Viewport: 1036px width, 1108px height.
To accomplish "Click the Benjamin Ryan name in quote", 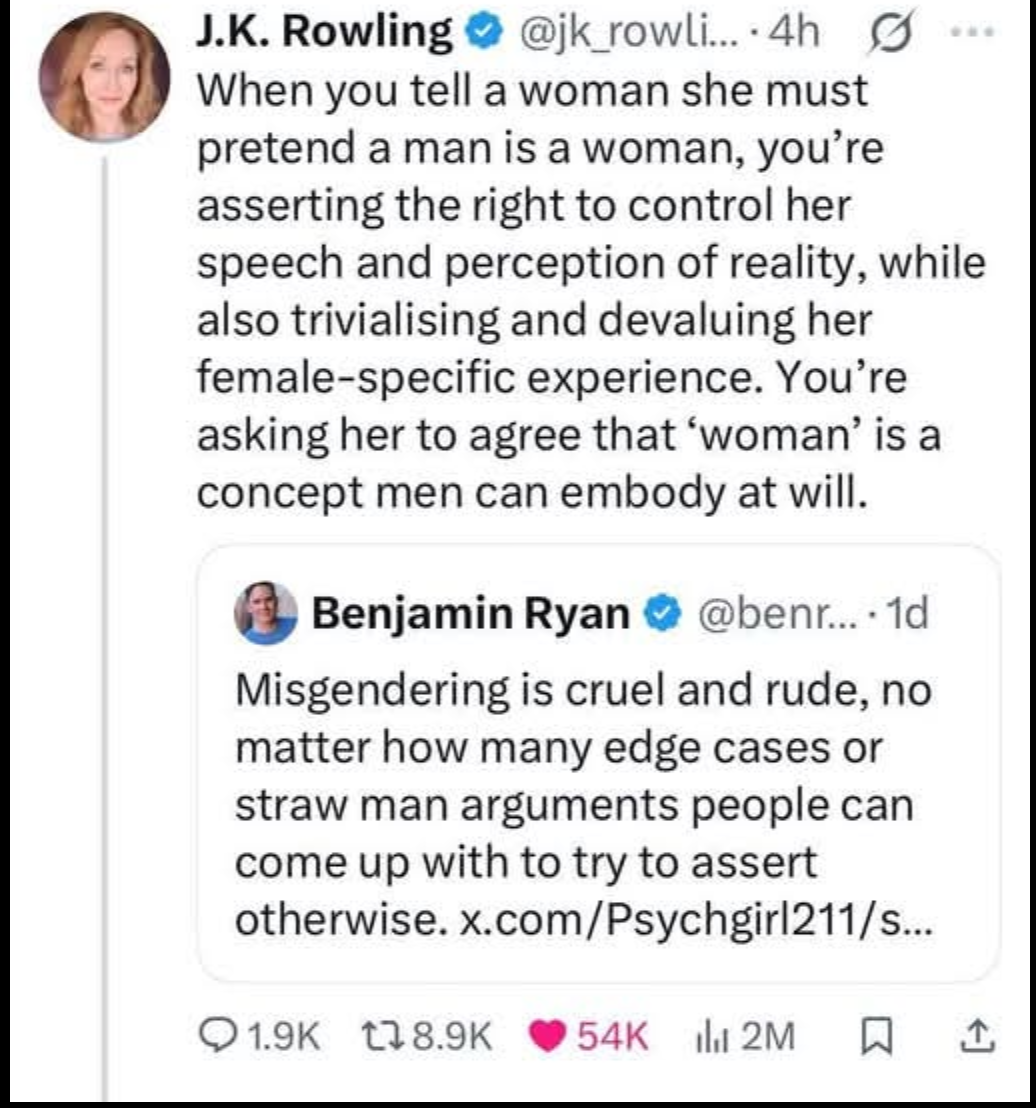I will pos(470,613).
